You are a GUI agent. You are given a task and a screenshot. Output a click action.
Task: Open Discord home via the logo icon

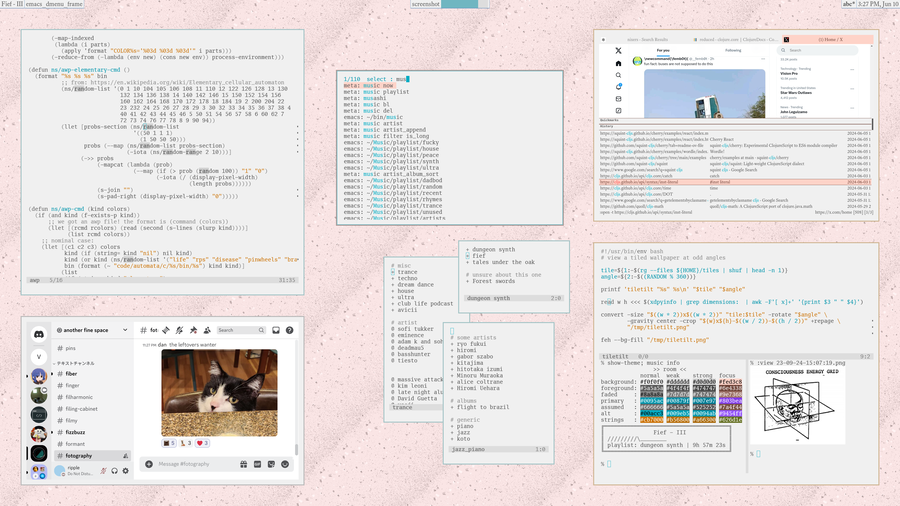point(38,334)
